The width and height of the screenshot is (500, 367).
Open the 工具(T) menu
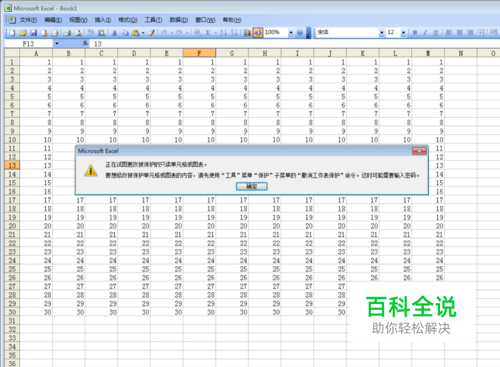pos(153,20)
